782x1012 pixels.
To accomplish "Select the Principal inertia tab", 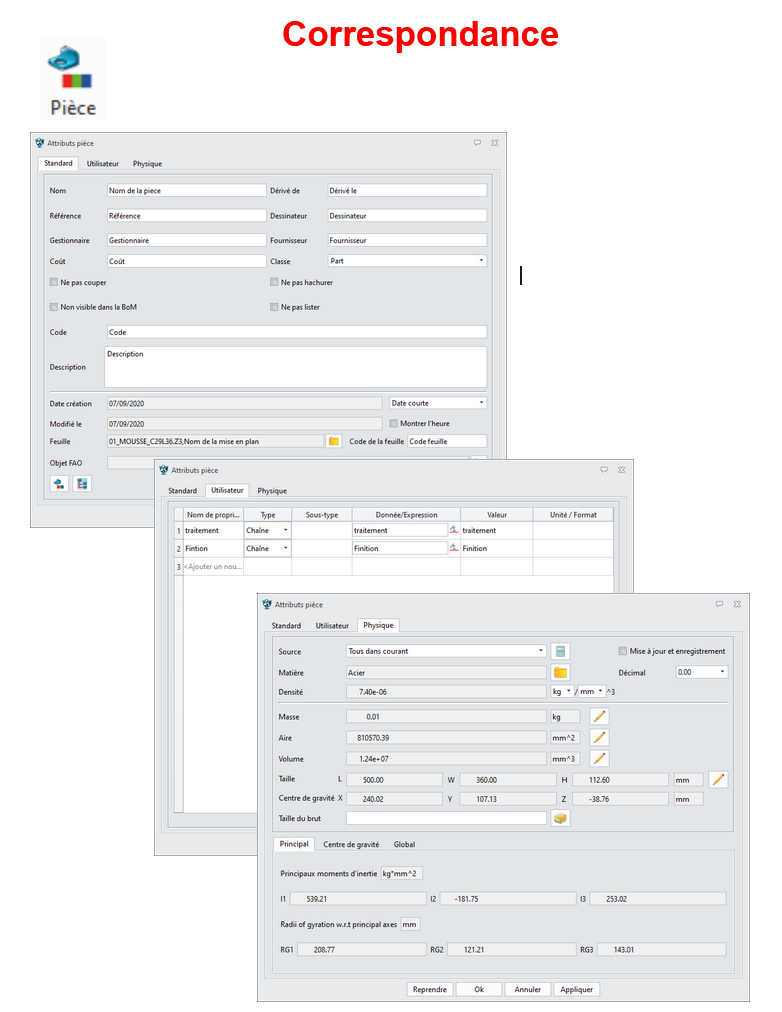I will click(x=294, y=844).
